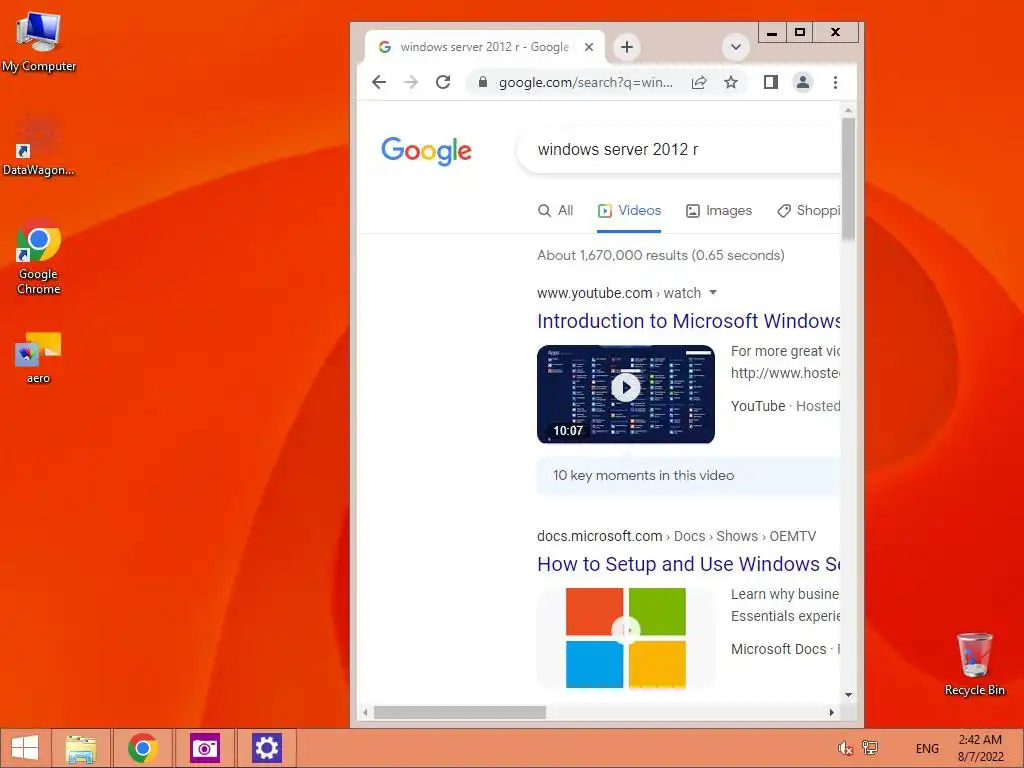
Task: Click the ENG language indicator
Action: click(x=927, y=748)
